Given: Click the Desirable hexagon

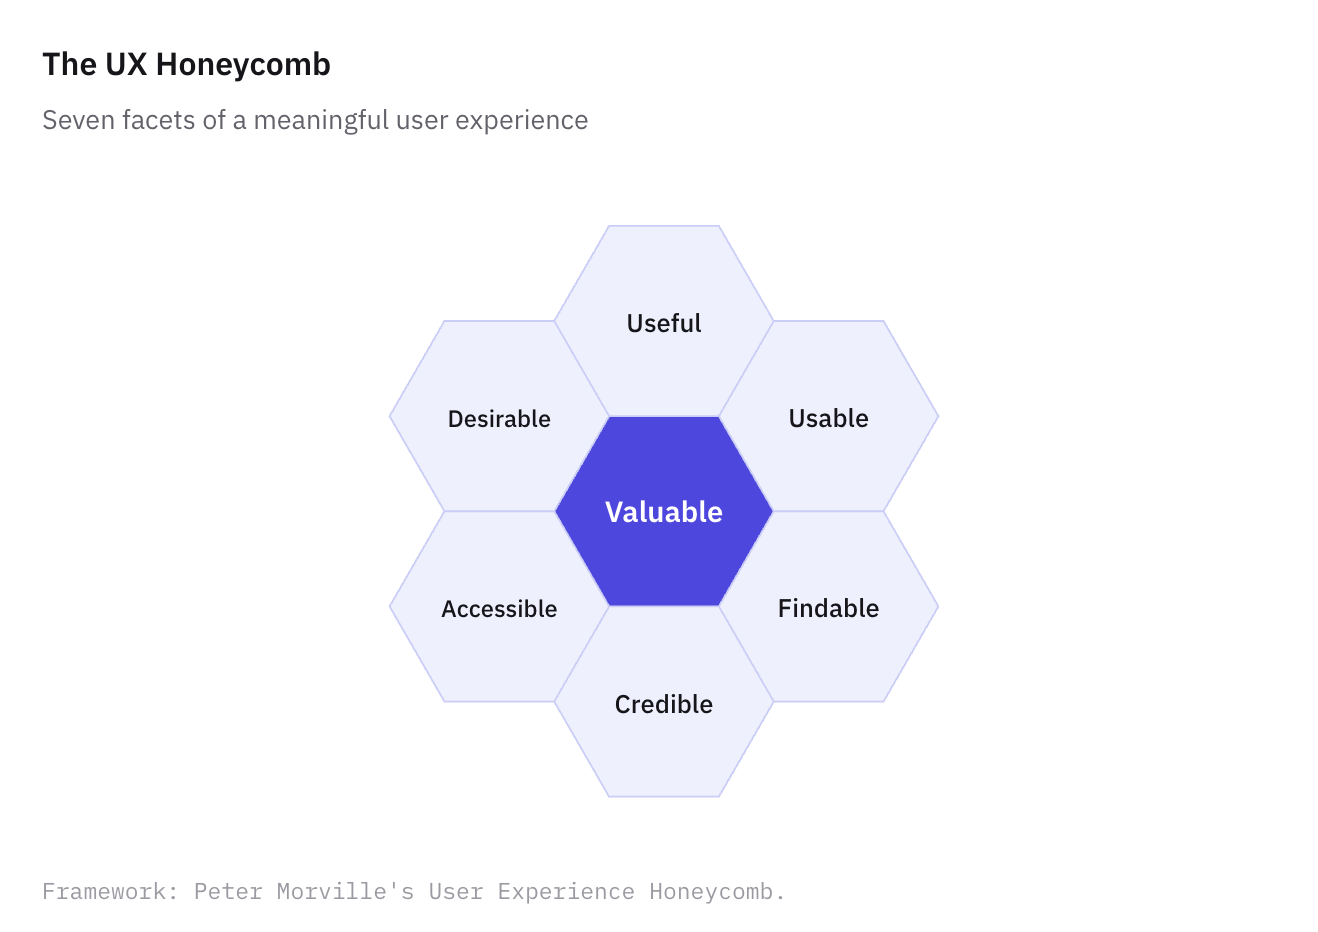Looking at the screenshot, I should 499,416.
